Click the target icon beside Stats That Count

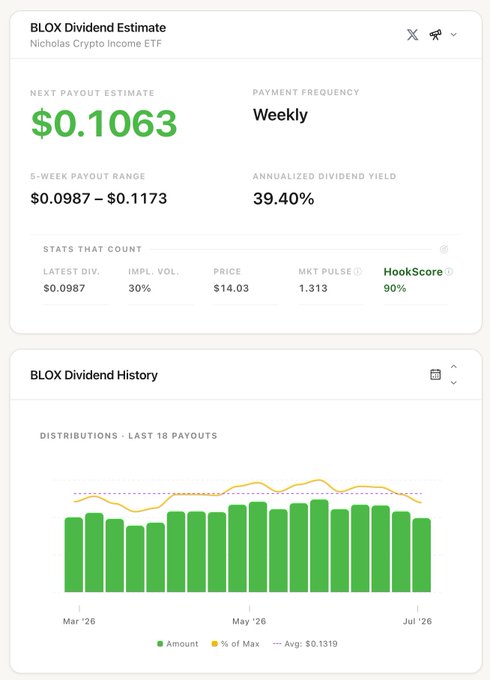pyautogui.click(x=444, y=249)
